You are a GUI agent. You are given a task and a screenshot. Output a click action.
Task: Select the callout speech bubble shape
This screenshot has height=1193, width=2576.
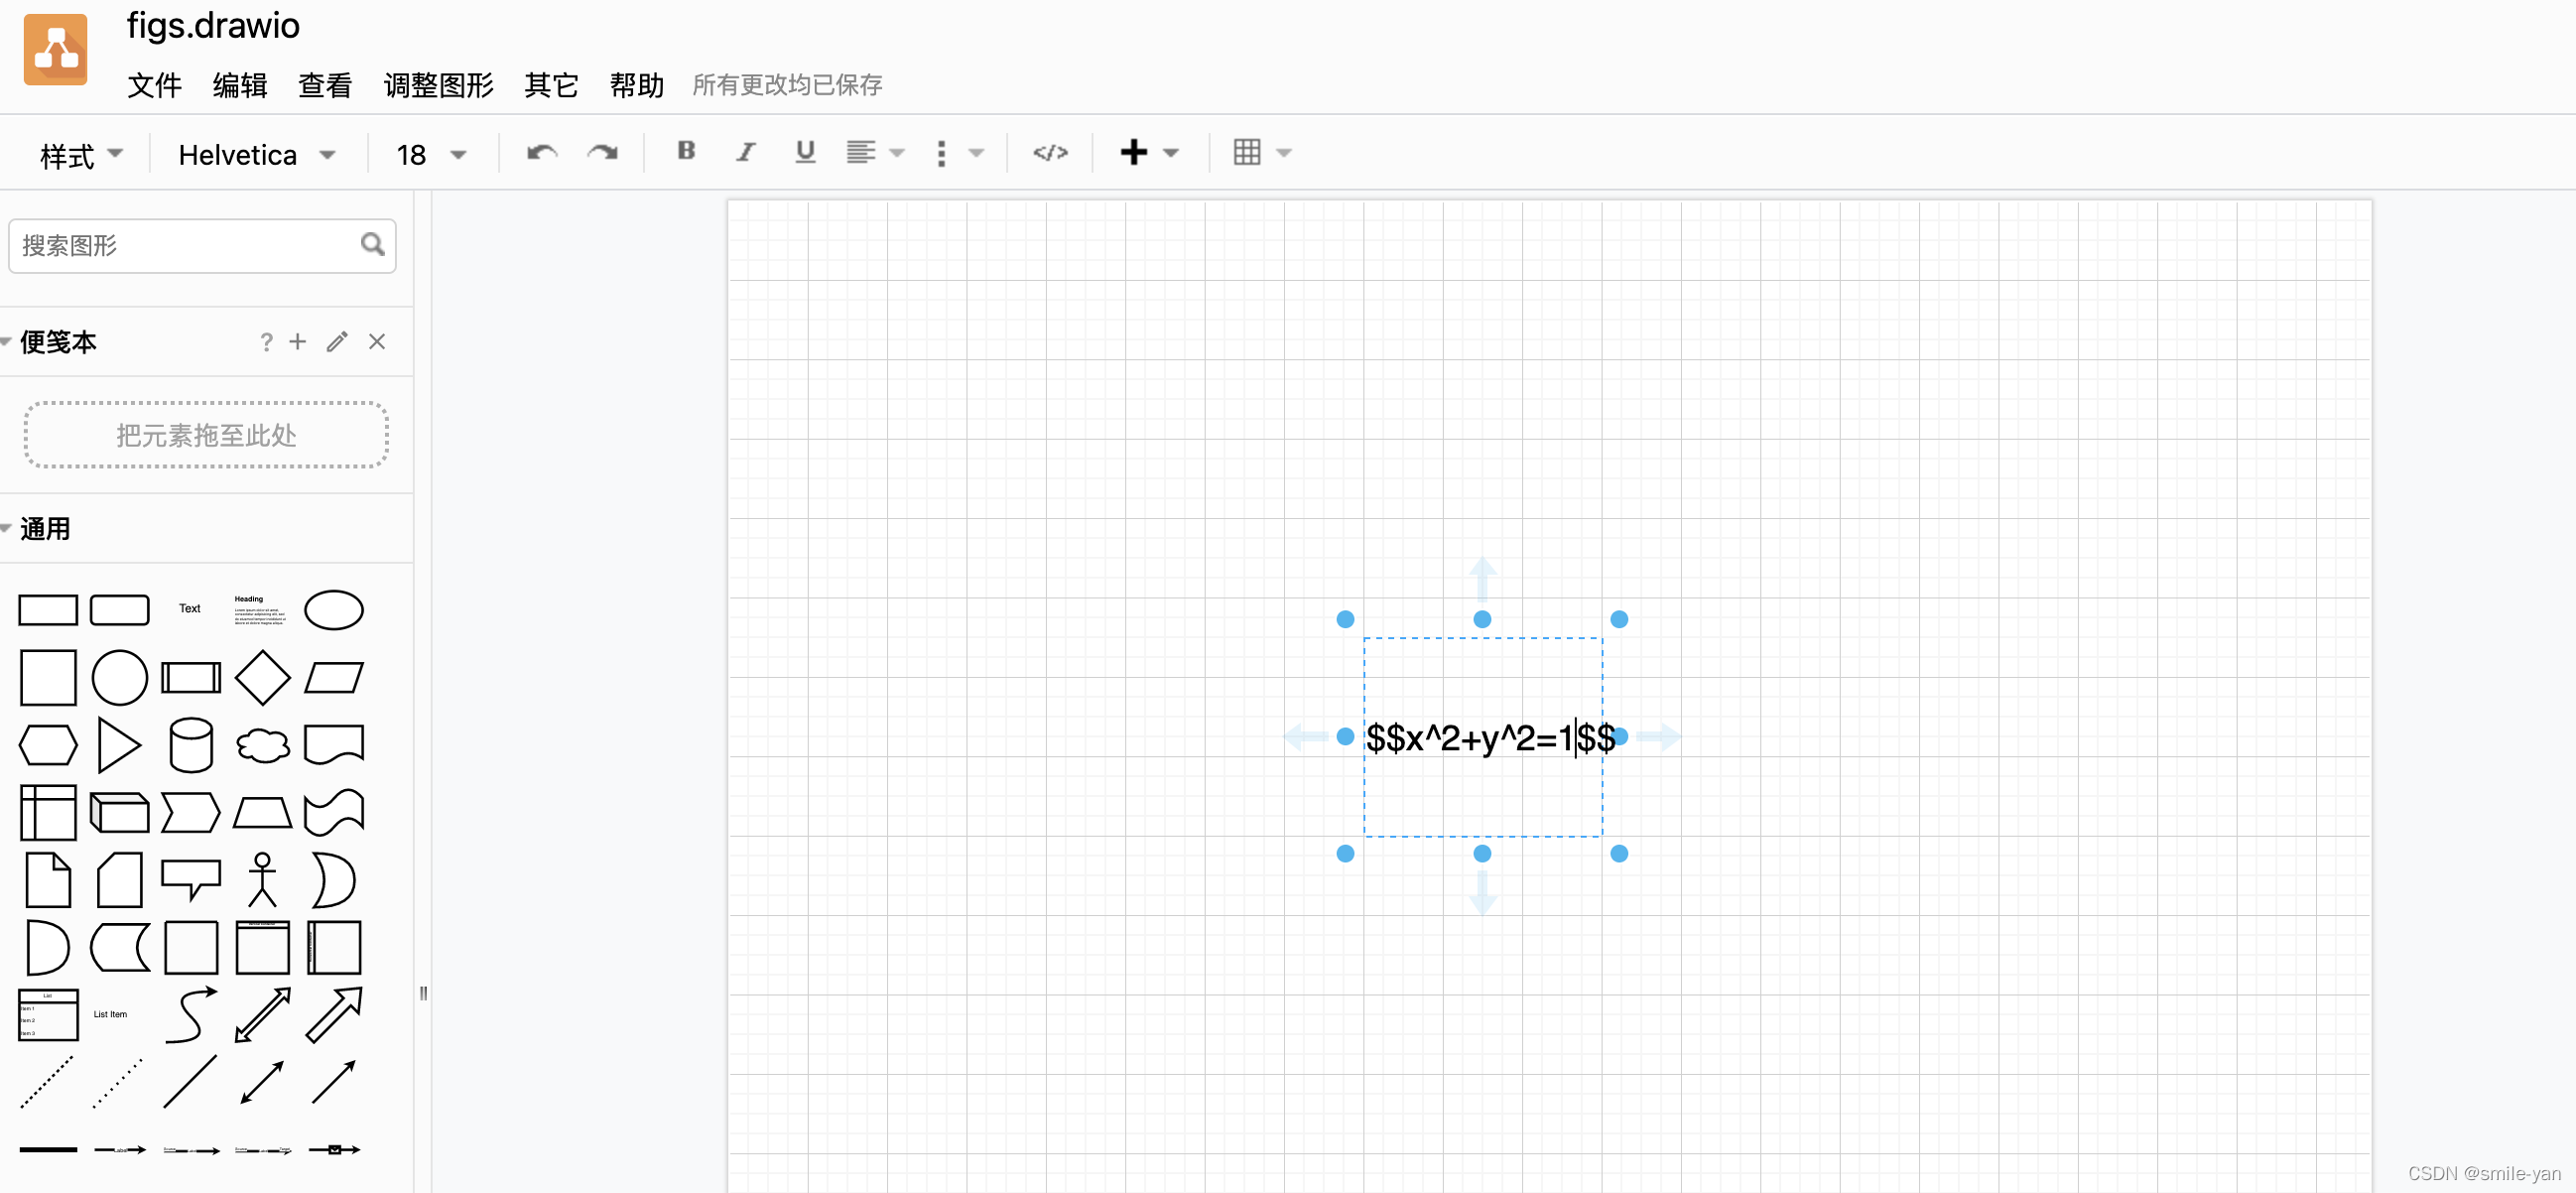190,880
